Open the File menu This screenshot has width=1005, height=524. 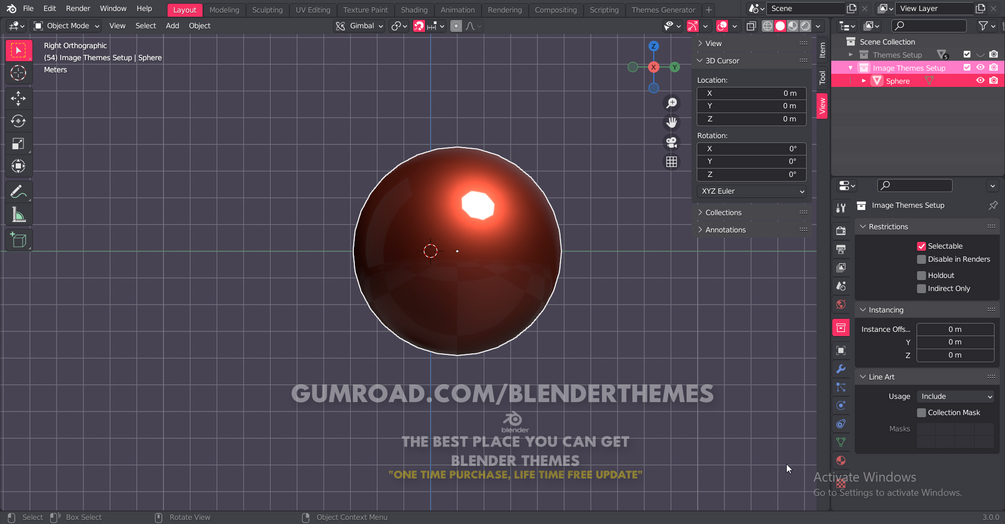(28, 9)
